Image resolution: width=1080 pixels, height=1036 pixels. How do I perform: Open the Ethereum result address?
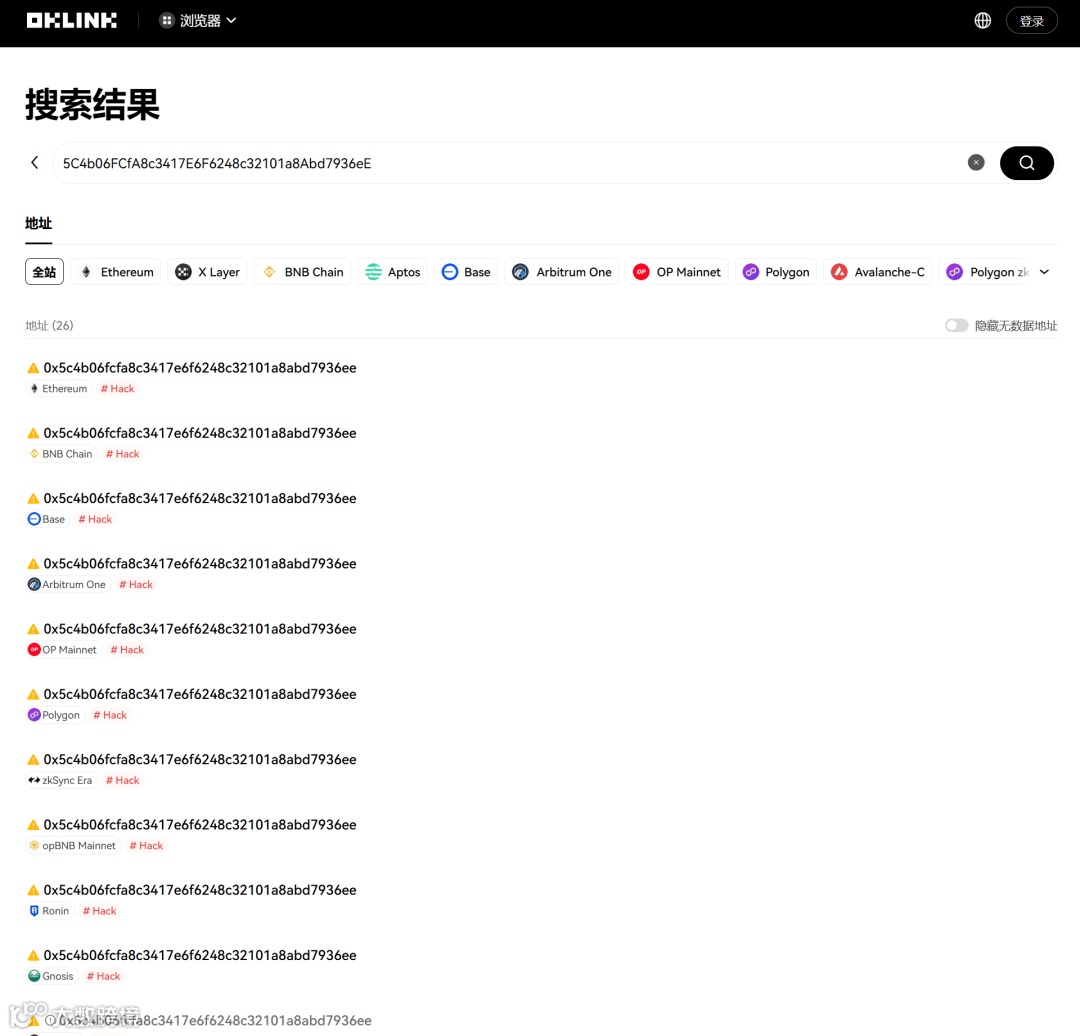(x=200, y=368)
